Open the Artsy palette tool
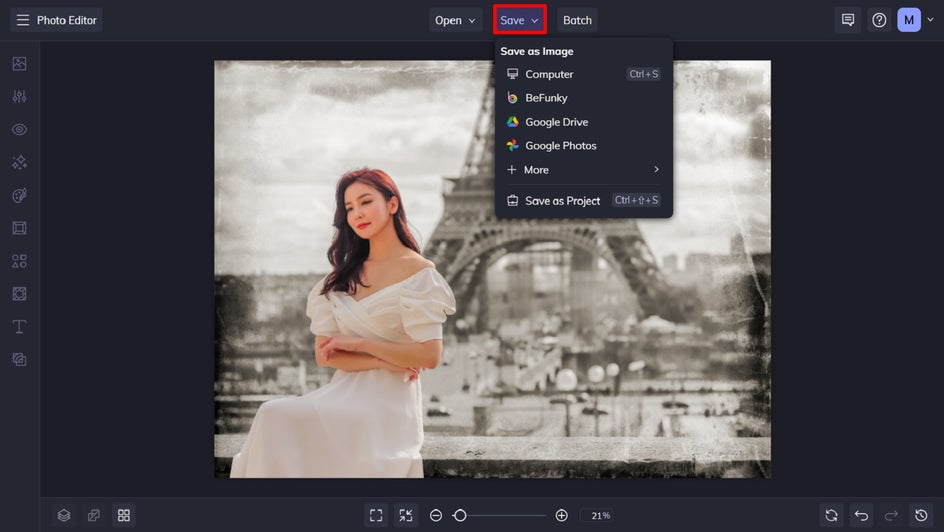This screenshot has width=944, height=532. (19, 195)
